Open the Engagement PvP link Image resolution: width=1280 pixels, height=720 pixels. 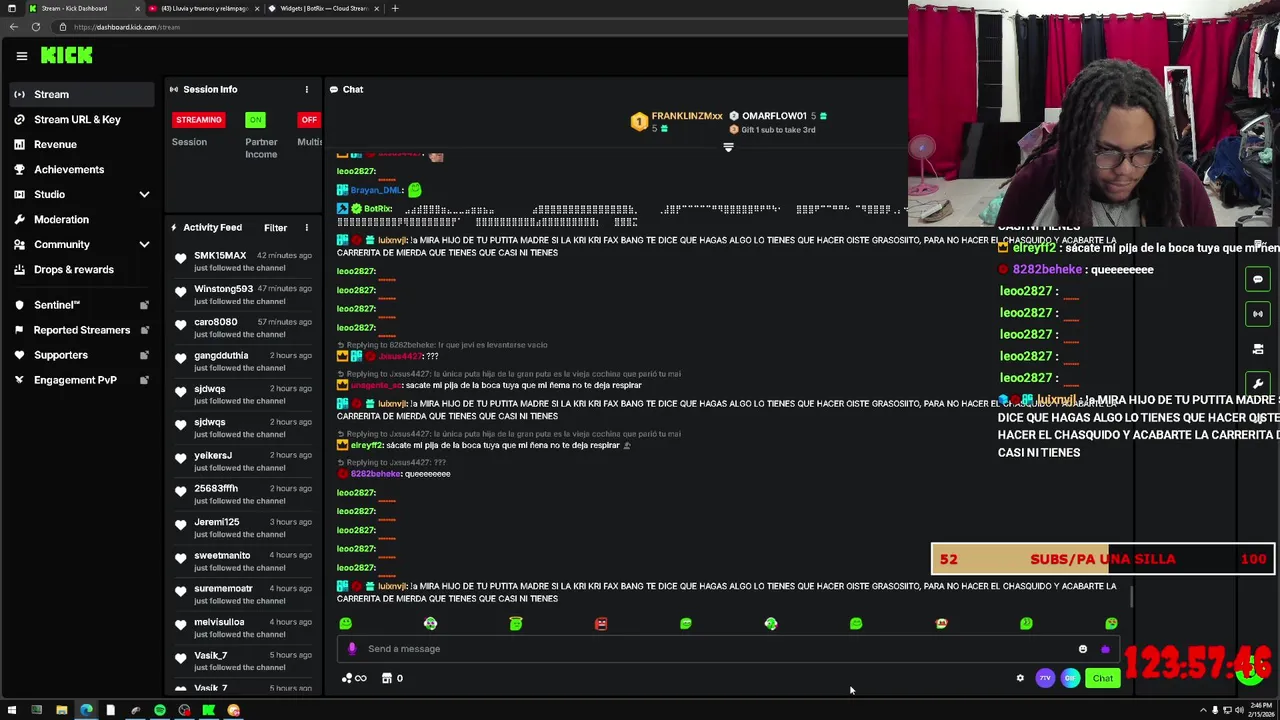(x=82, y=380)
